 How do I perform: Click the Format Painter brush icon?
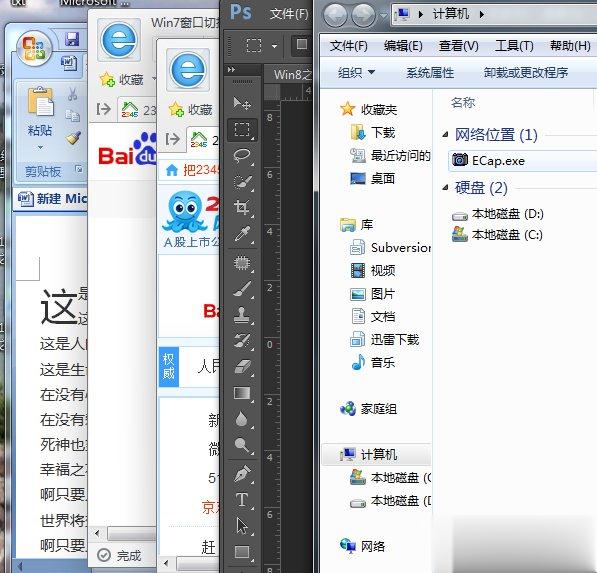click(73, 137)
